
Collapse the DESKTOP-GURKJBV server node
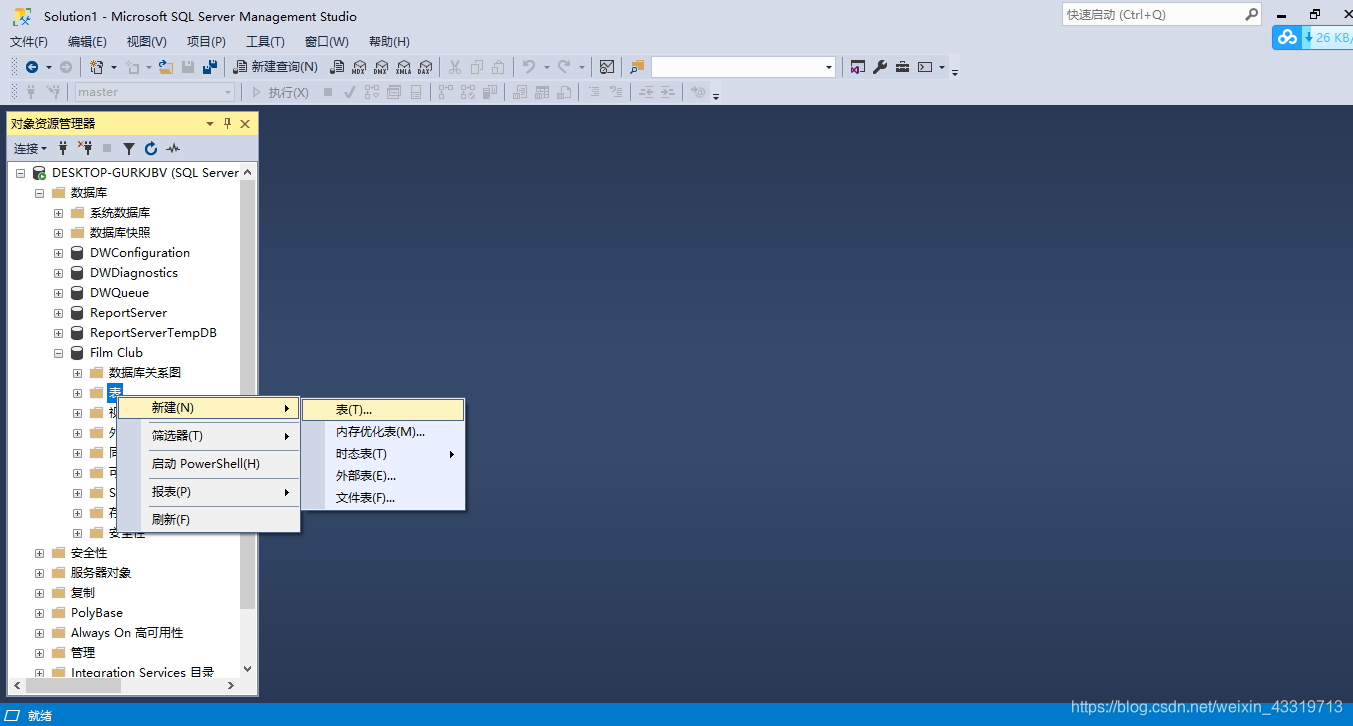click(20, 173)
